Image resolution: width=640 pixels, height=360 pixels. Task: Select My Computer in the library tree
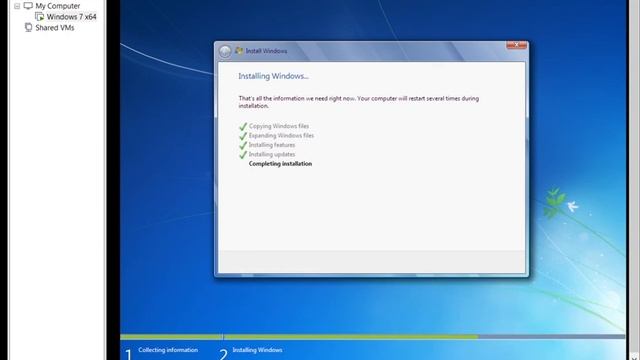(x=58, y=6)
